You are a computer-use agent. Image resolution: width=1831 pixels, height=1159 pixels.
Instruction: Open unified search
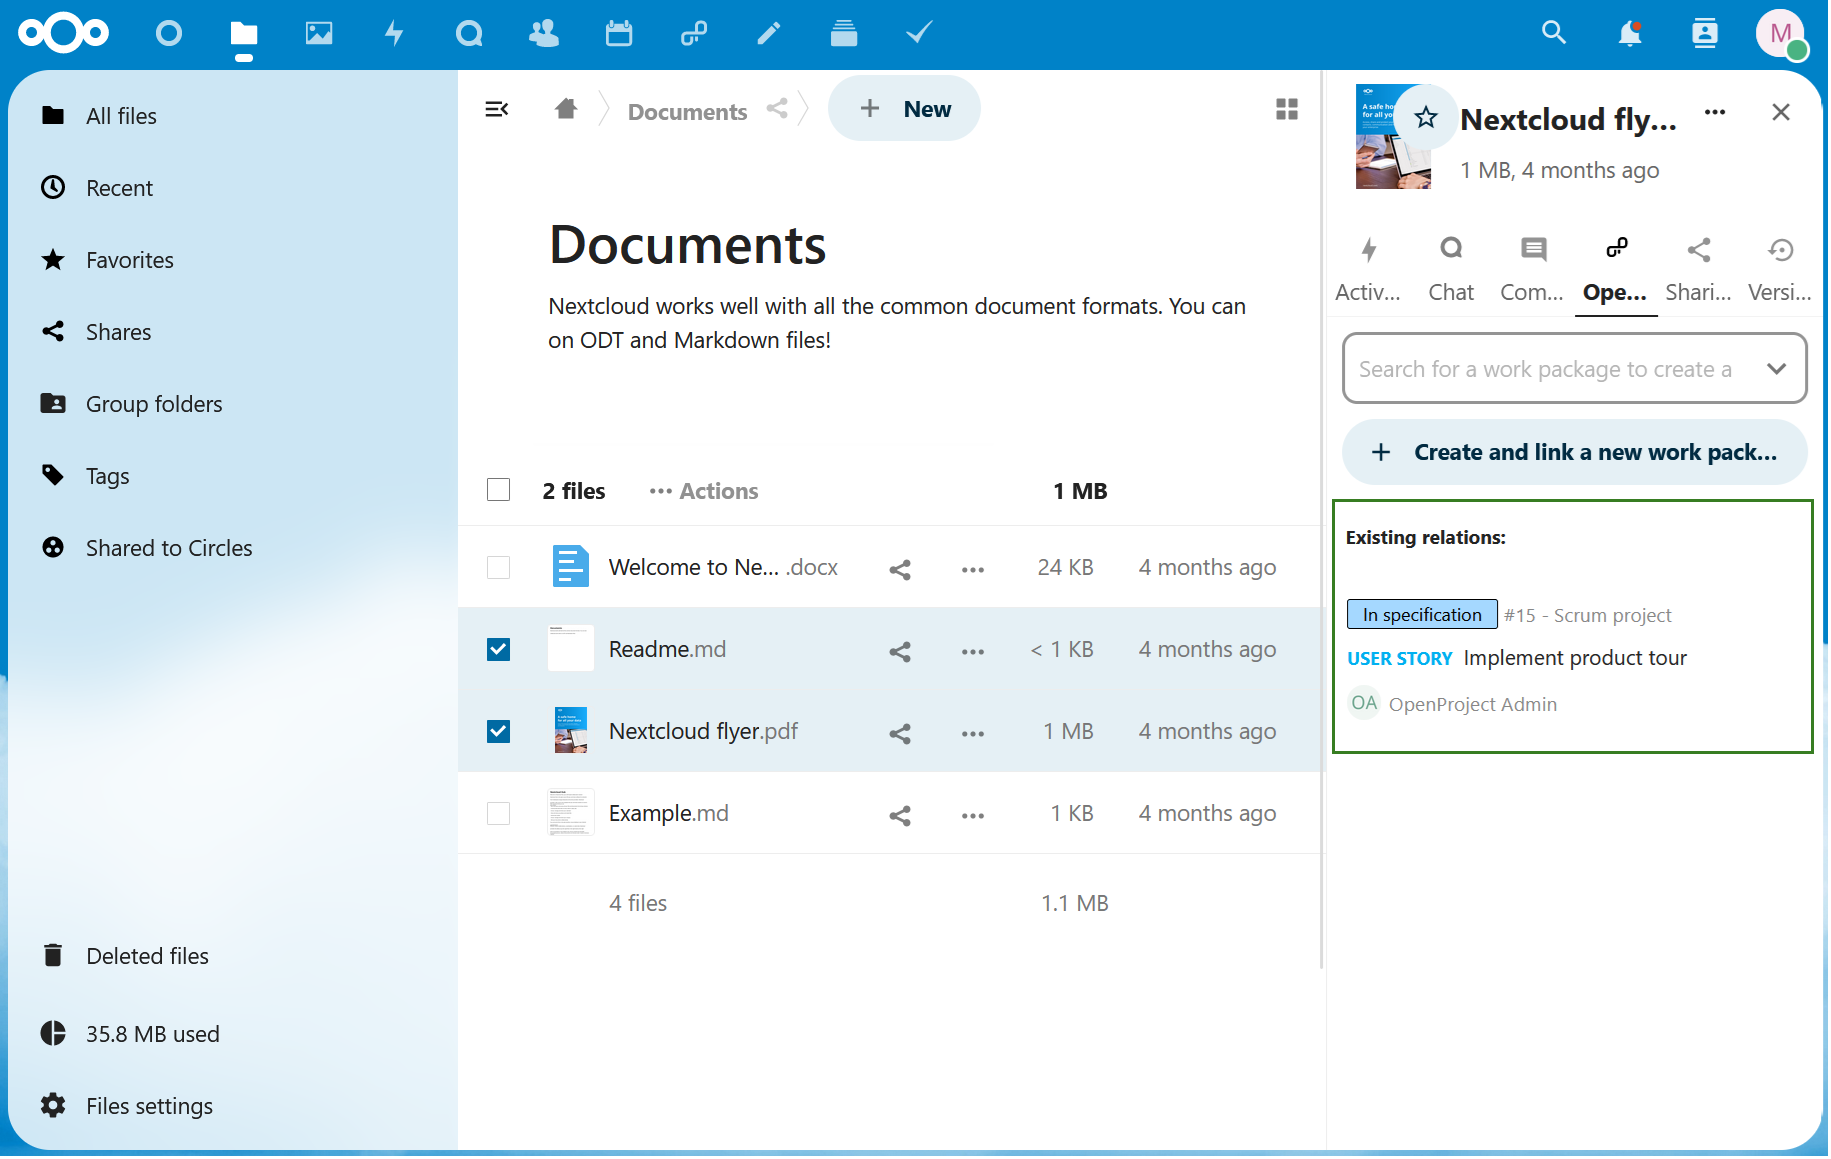tap(1553, 33)
